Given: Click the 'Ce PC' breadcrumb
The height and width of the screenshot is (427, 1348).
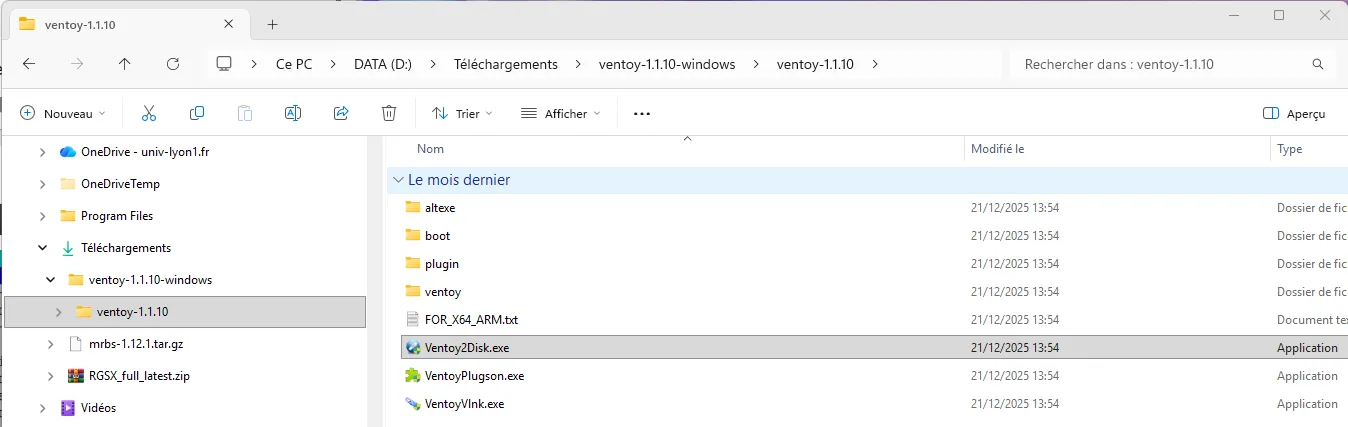Looking at the screenshot, I should click(294, 64).
